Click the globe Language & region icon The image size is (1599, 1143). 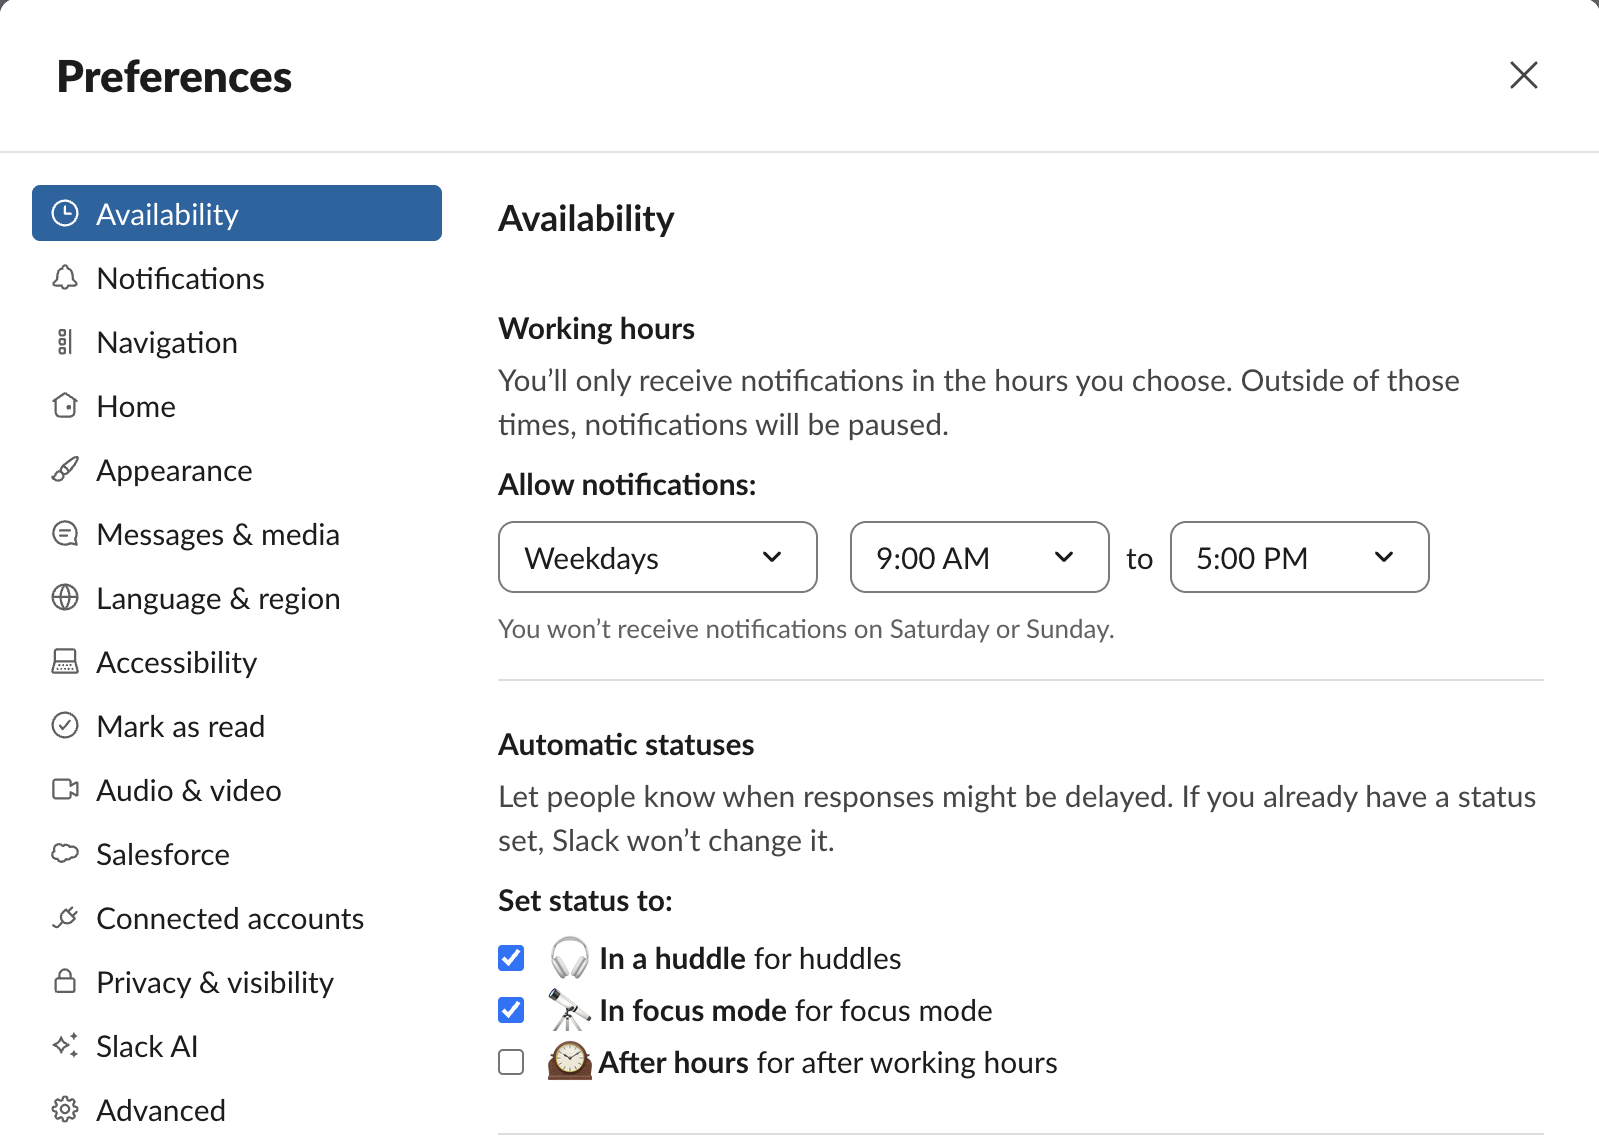pyautogui.click(x=65, y=597)
